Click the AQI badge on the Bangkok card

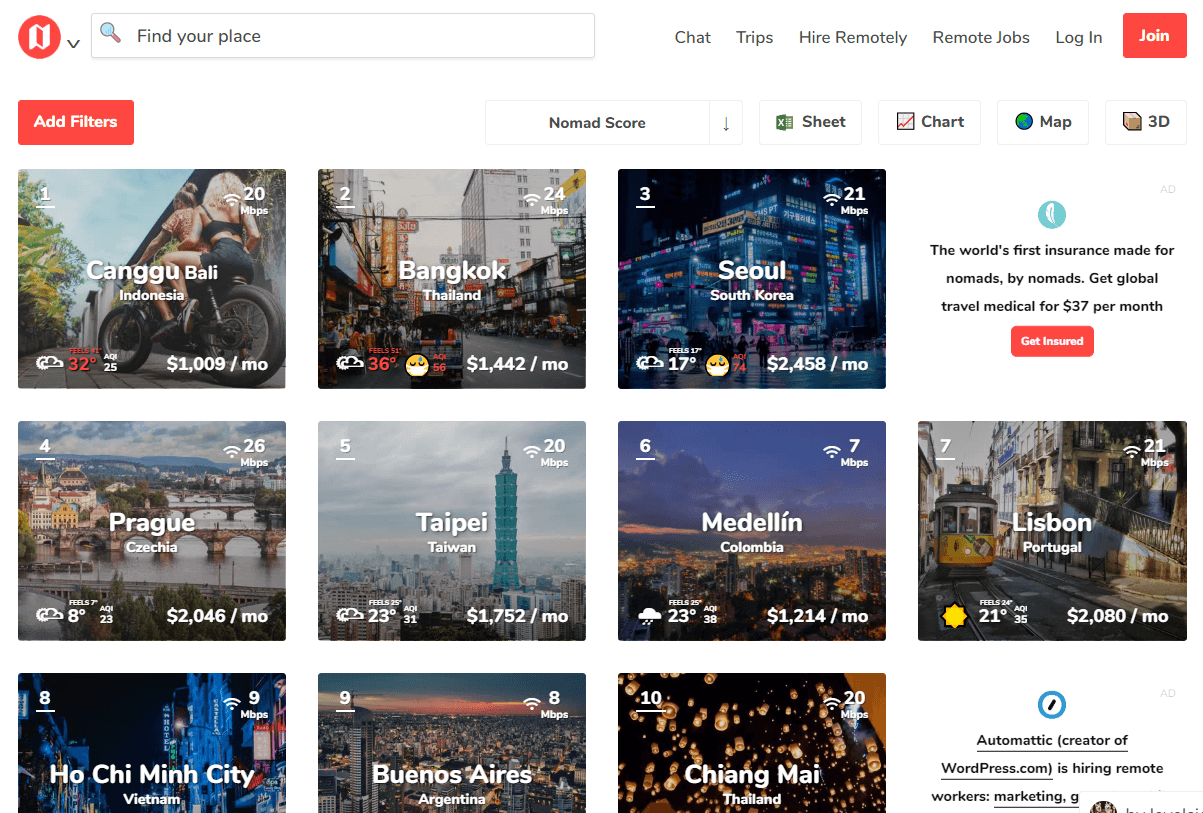[x=438, y=364]
